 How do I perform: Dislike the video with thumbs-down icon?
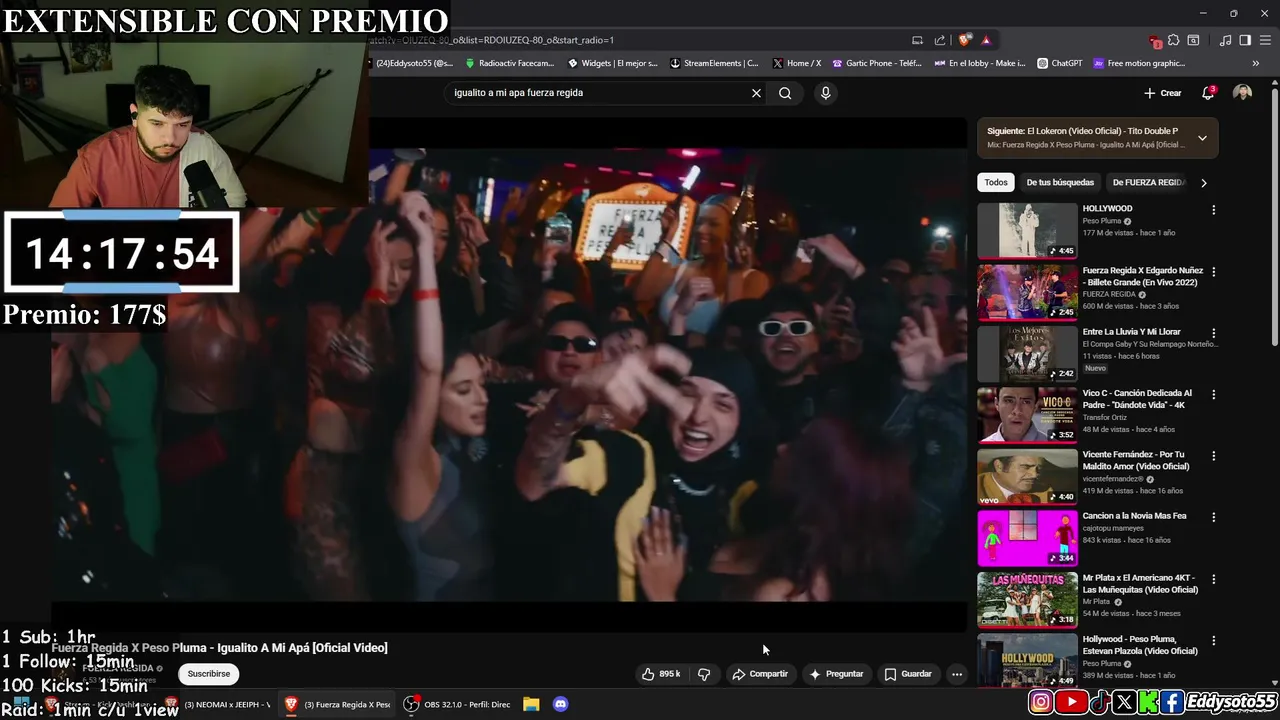(x=704, y=674)
